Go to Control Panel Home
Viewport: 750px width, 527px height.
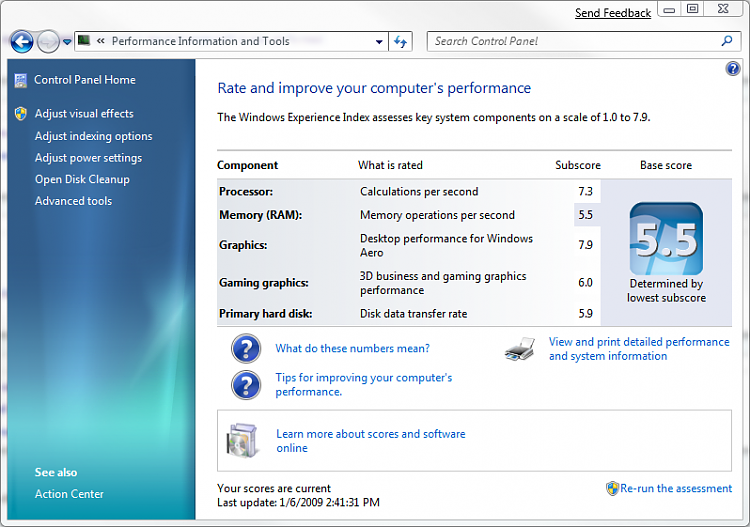pyautogui.click(x=85, y=80)
